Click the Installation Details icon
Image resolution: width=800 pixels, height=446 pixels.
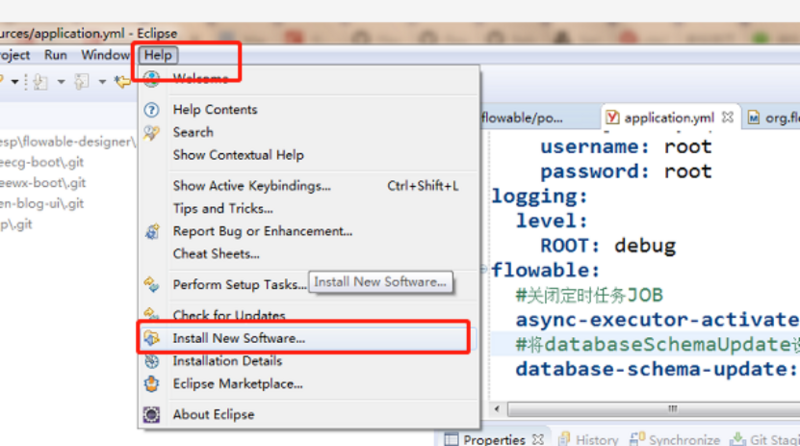(152, 361)
